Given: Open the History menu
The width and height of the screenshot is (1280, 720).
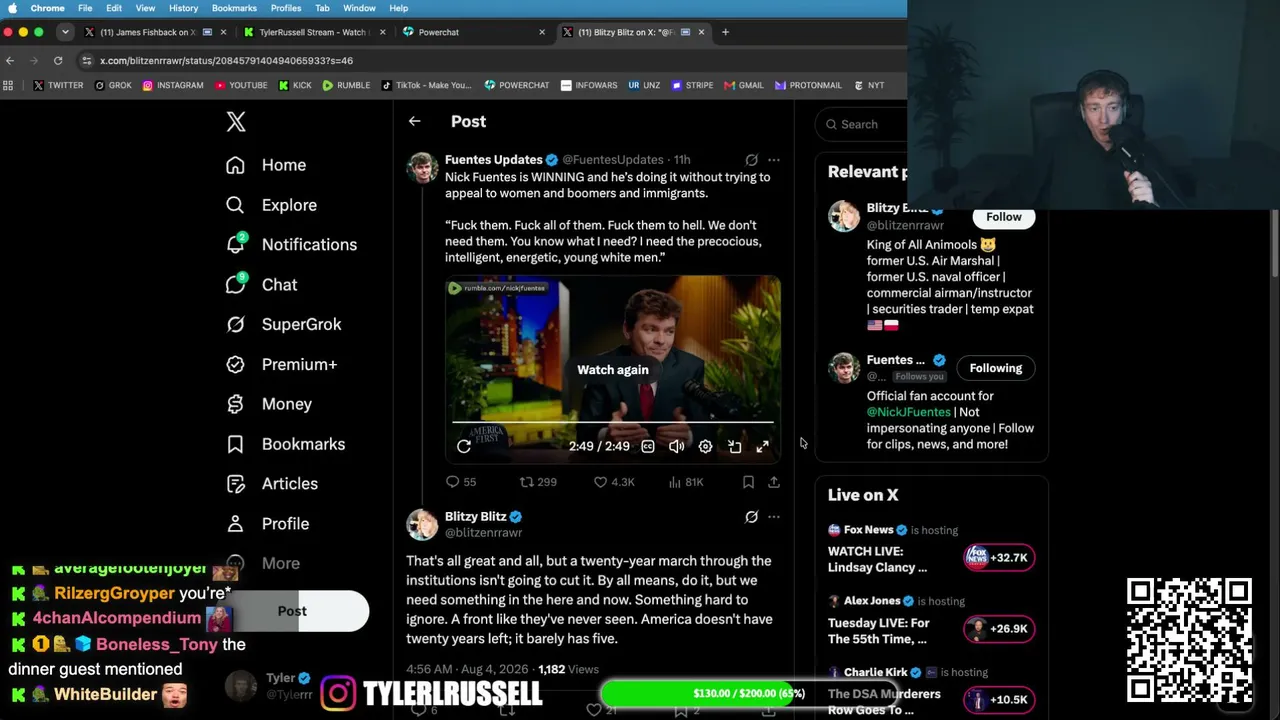Looking at the screenshot, I should [x=183, y=8].
